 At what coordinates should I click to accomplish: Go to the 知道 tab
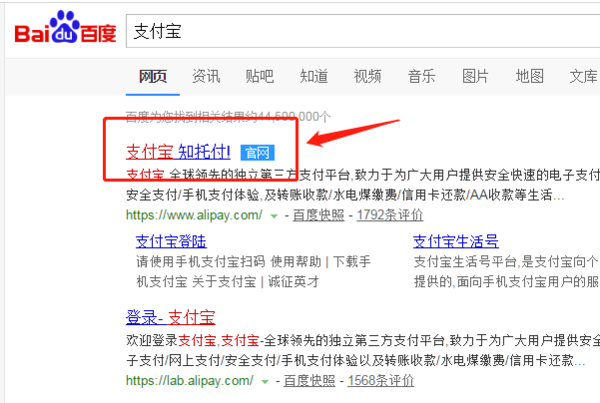point(314,77)
